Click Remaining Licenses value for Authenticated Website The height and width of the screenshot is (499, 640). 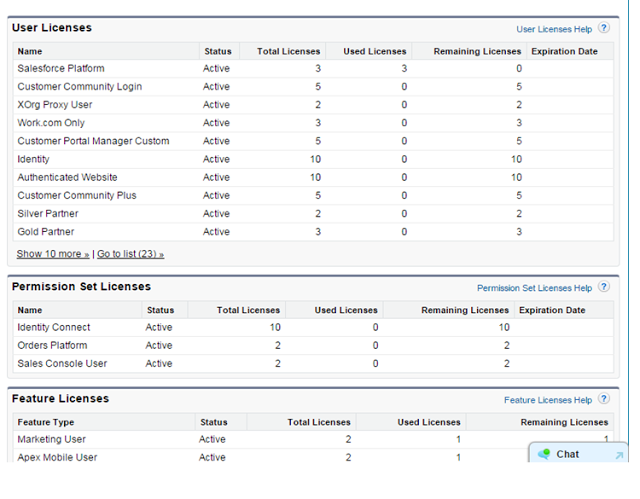516,177
